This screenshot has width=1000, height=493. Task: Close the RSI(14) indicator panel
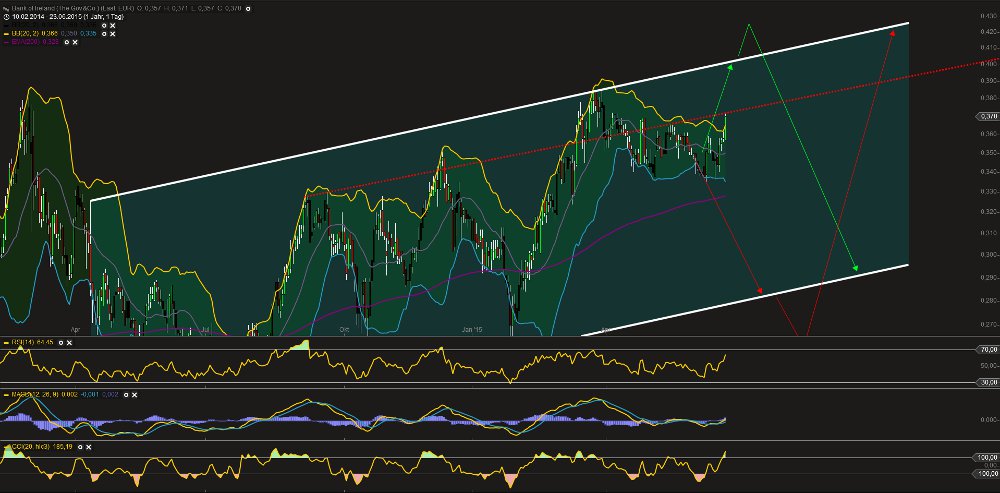point(71,342)
